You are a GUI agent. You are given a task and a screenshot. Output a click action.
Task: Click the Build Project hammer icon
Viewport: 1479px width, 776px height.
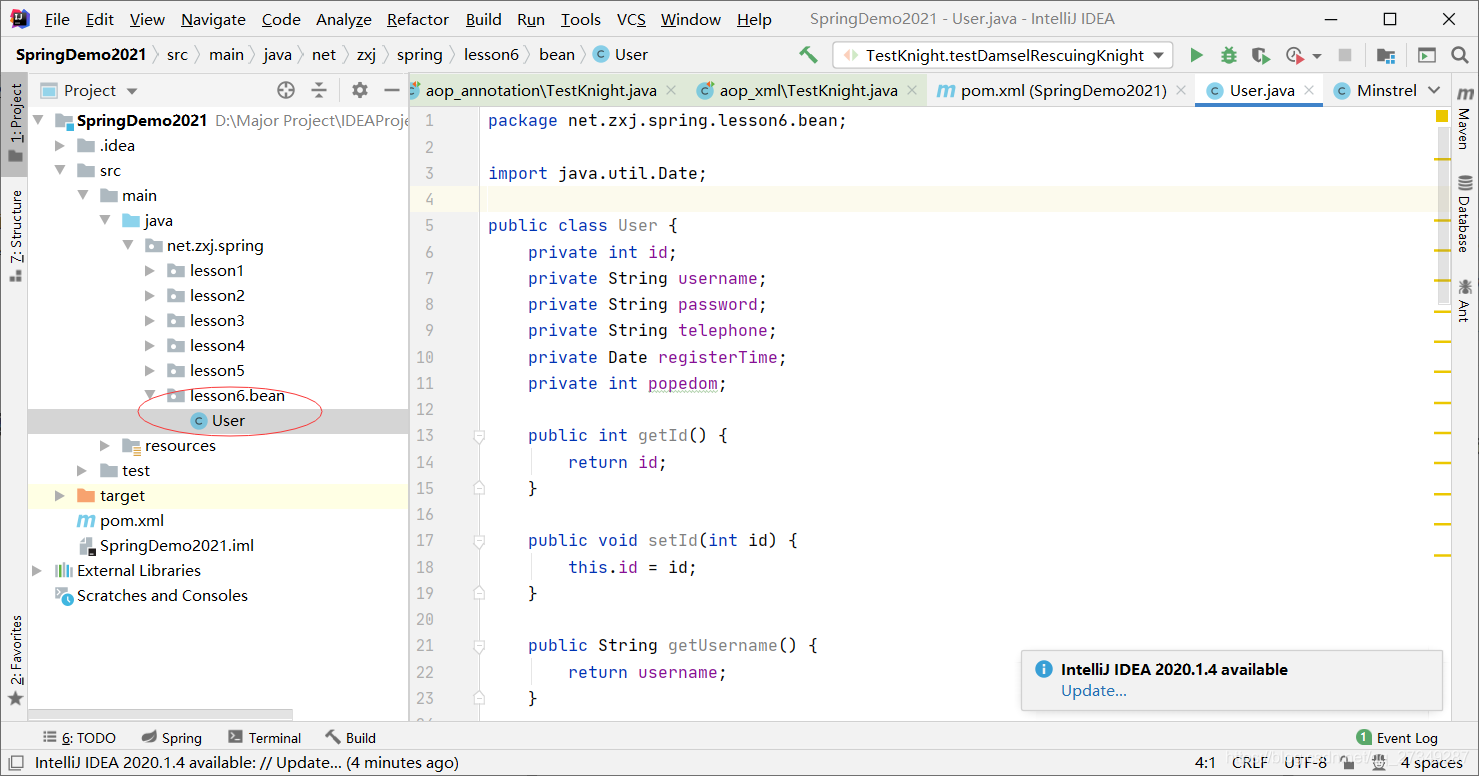click(808, 55)
